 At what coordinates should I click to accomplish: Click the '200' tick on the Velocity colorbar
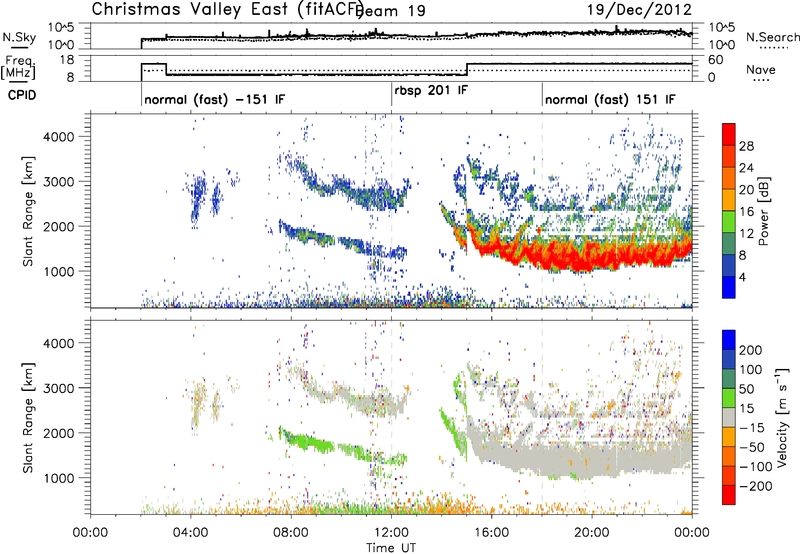[x=751, y=350]
